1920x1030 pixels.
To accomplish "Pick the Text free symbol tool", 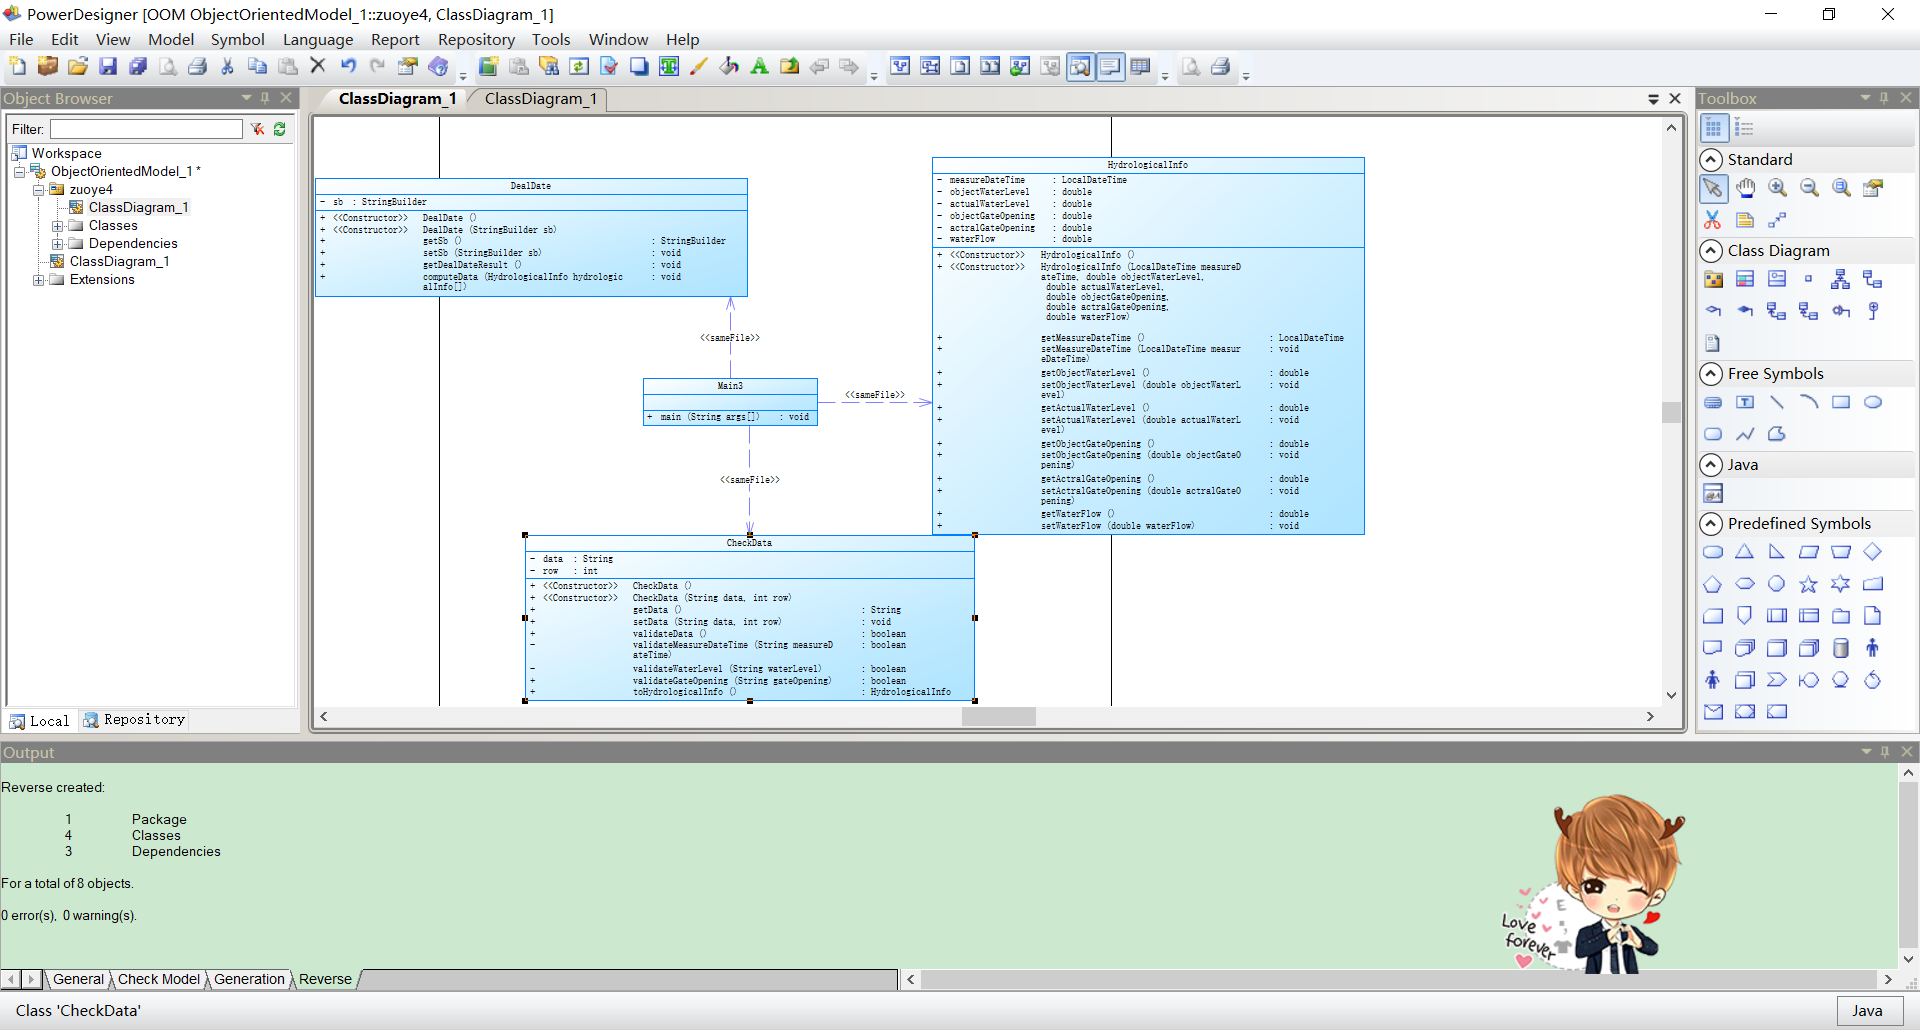I will (x=1745, y=402).
